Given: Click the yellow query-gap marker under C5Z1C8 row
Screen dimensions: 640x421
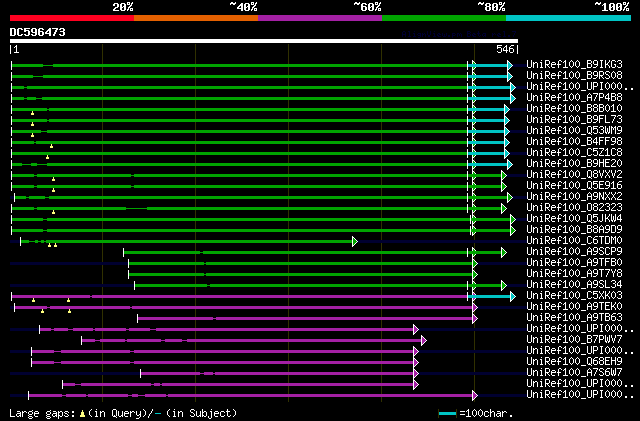Looking at the screenshot, I should pos(47,157).
